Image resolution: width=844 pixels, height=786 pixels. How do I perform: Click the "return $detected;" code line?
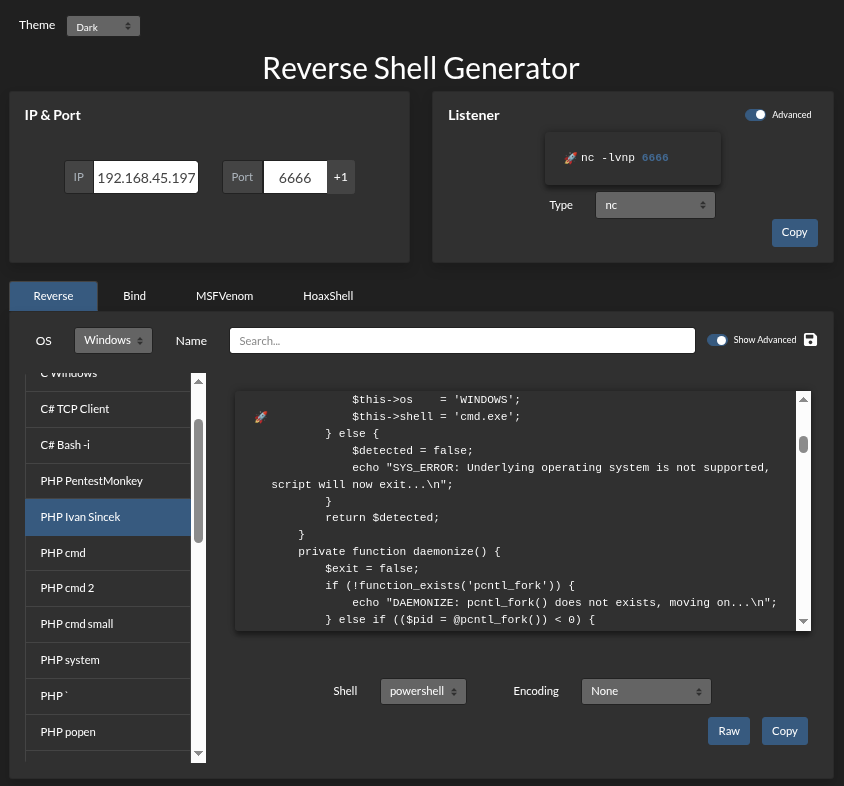382,518
